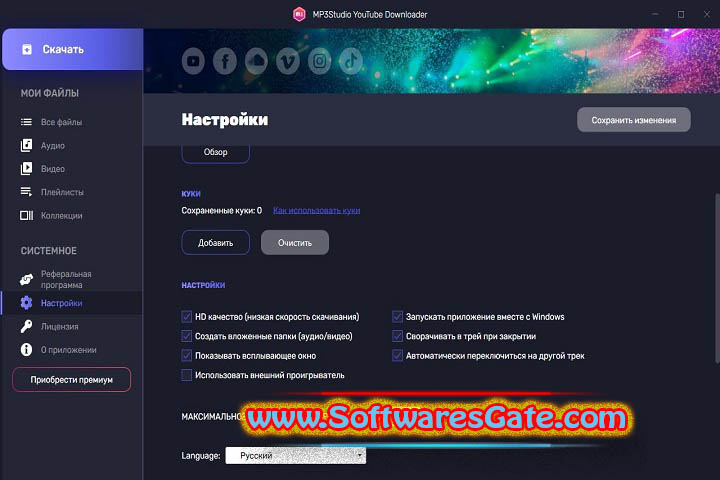Minimize the MP3Studio window
This screenshot has height=480, width=720.
point(655,14)
